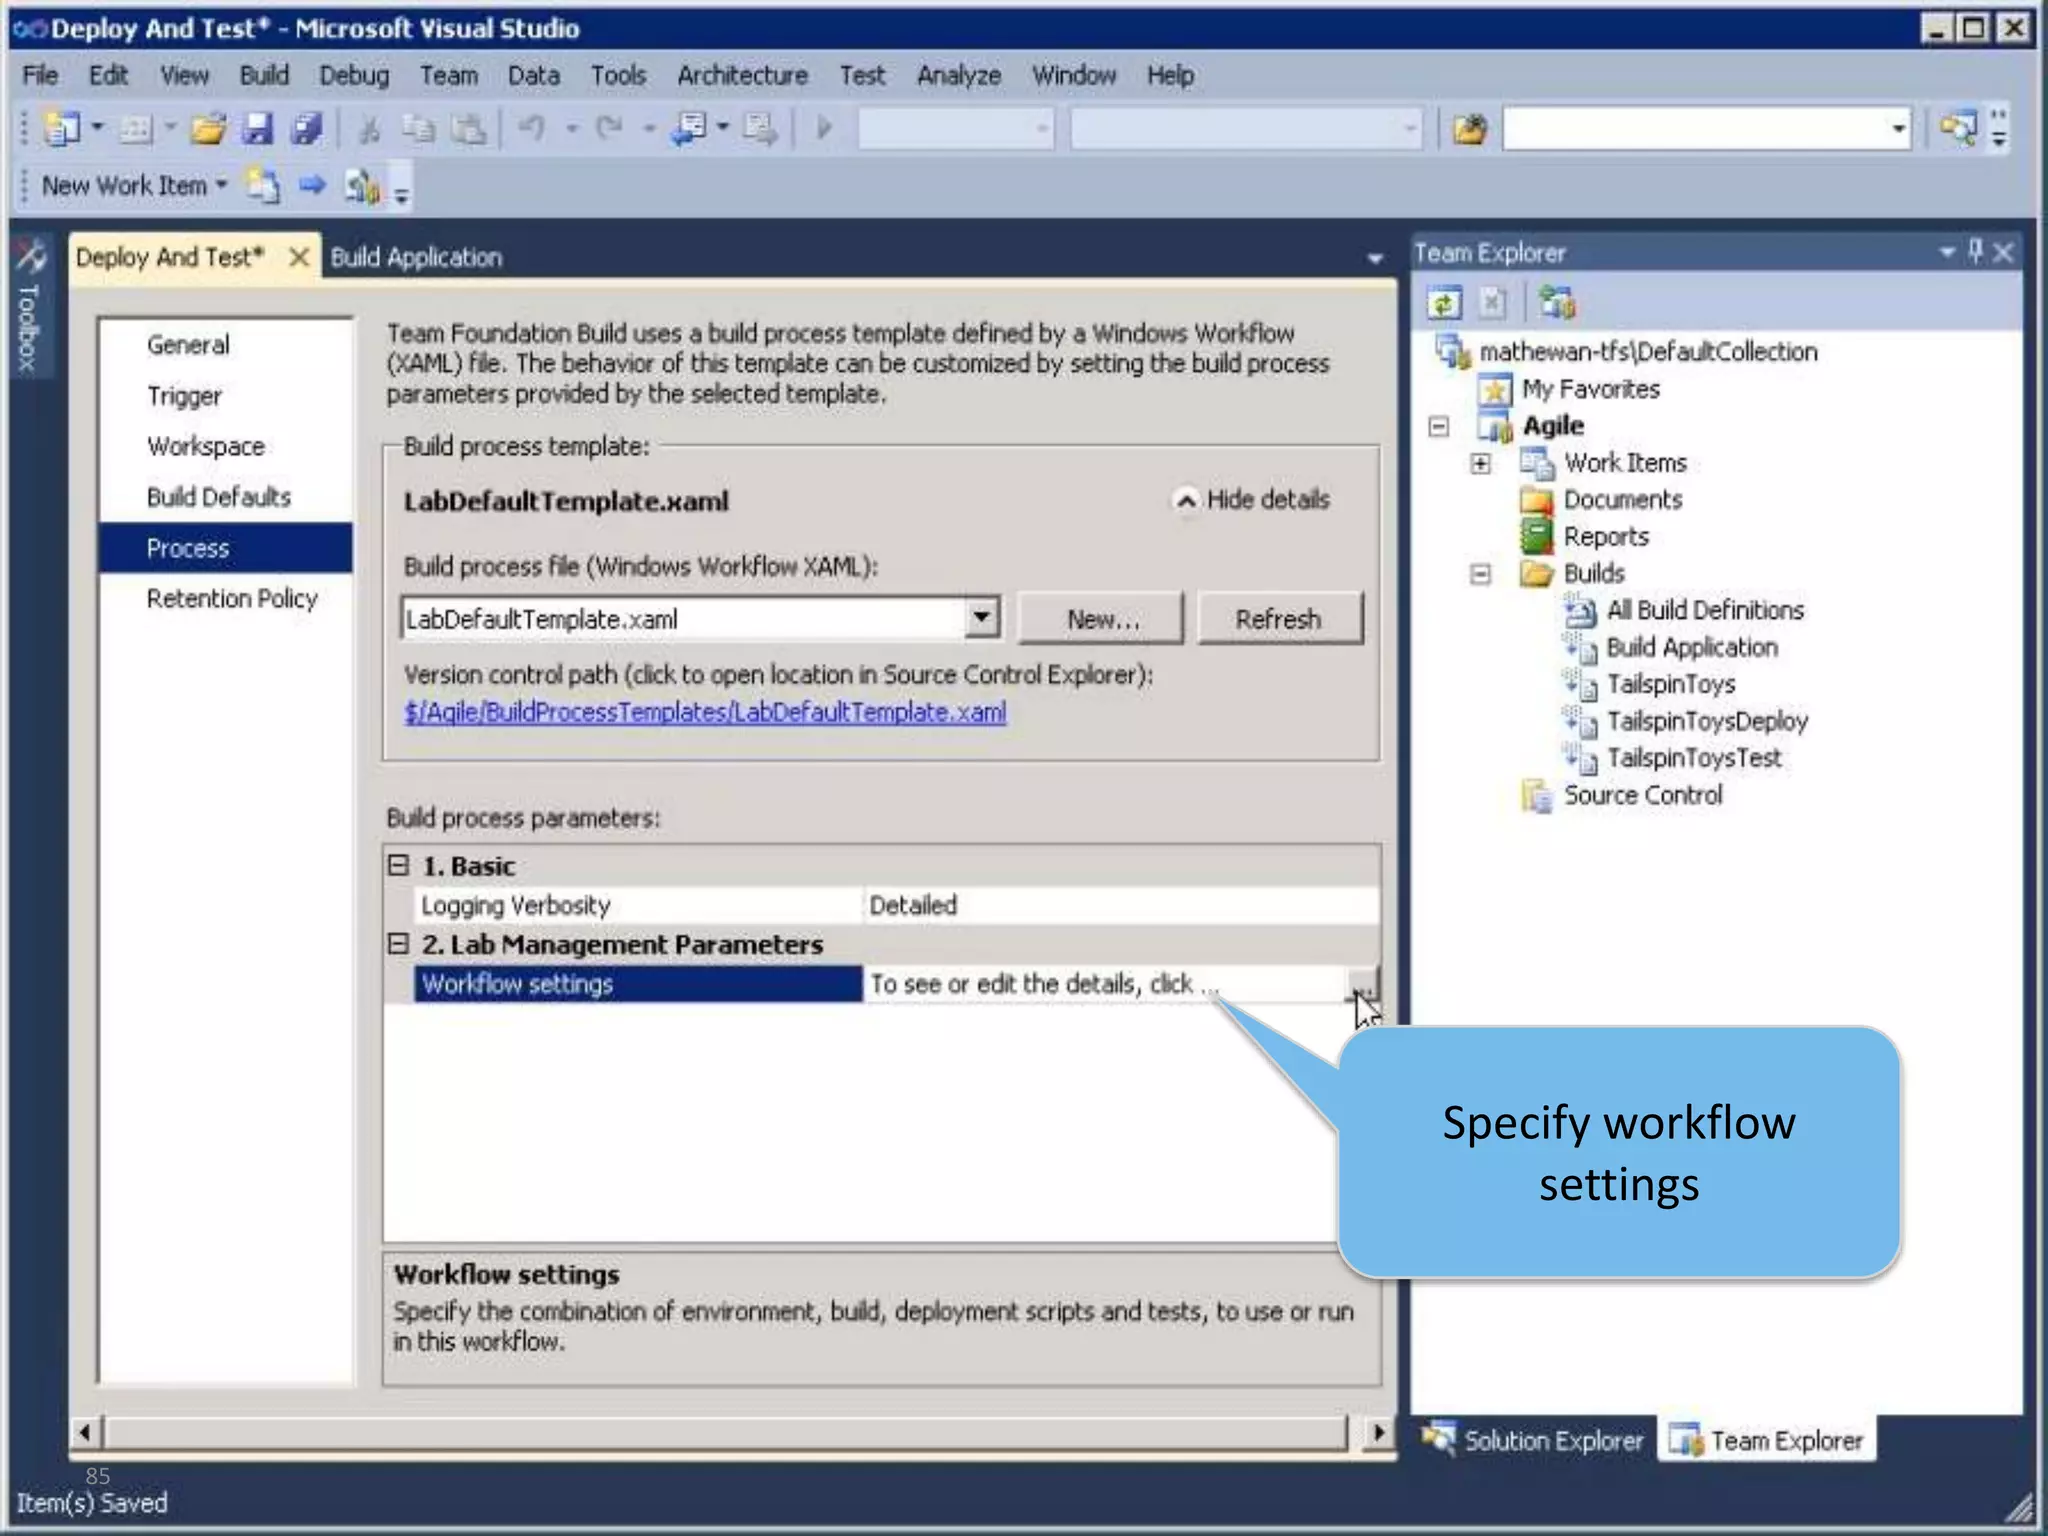Select the Workspace section
The width and height of the screenshot is (2048, 1536).
[206, 446]
